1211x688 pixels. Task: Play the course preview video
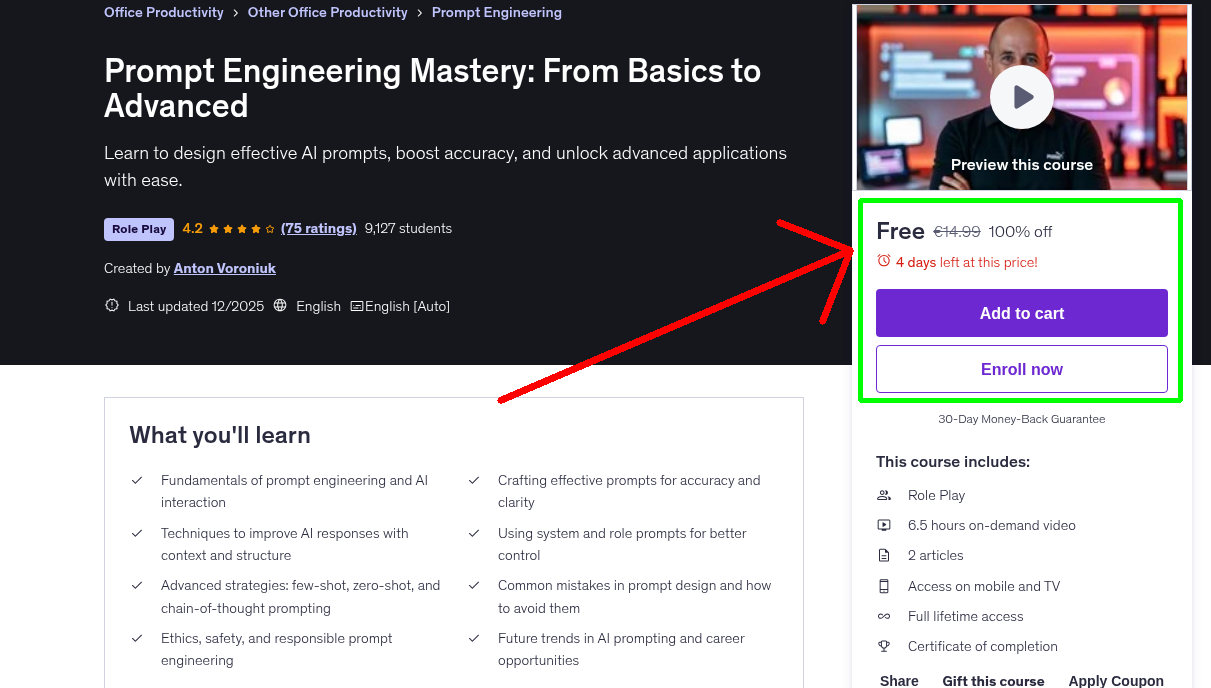(x=1021, y=96)
